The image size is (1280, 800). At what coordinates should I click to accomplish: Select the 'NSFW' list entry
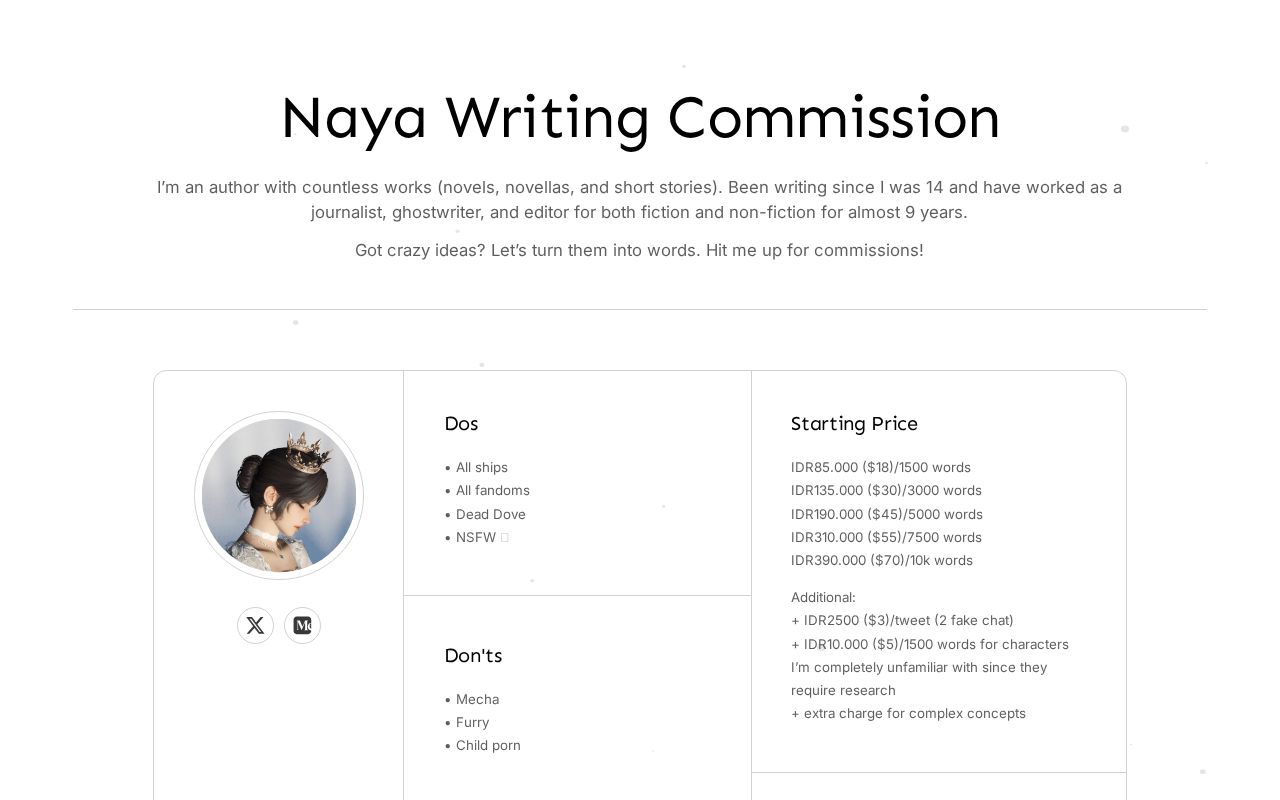coord(475,537)
